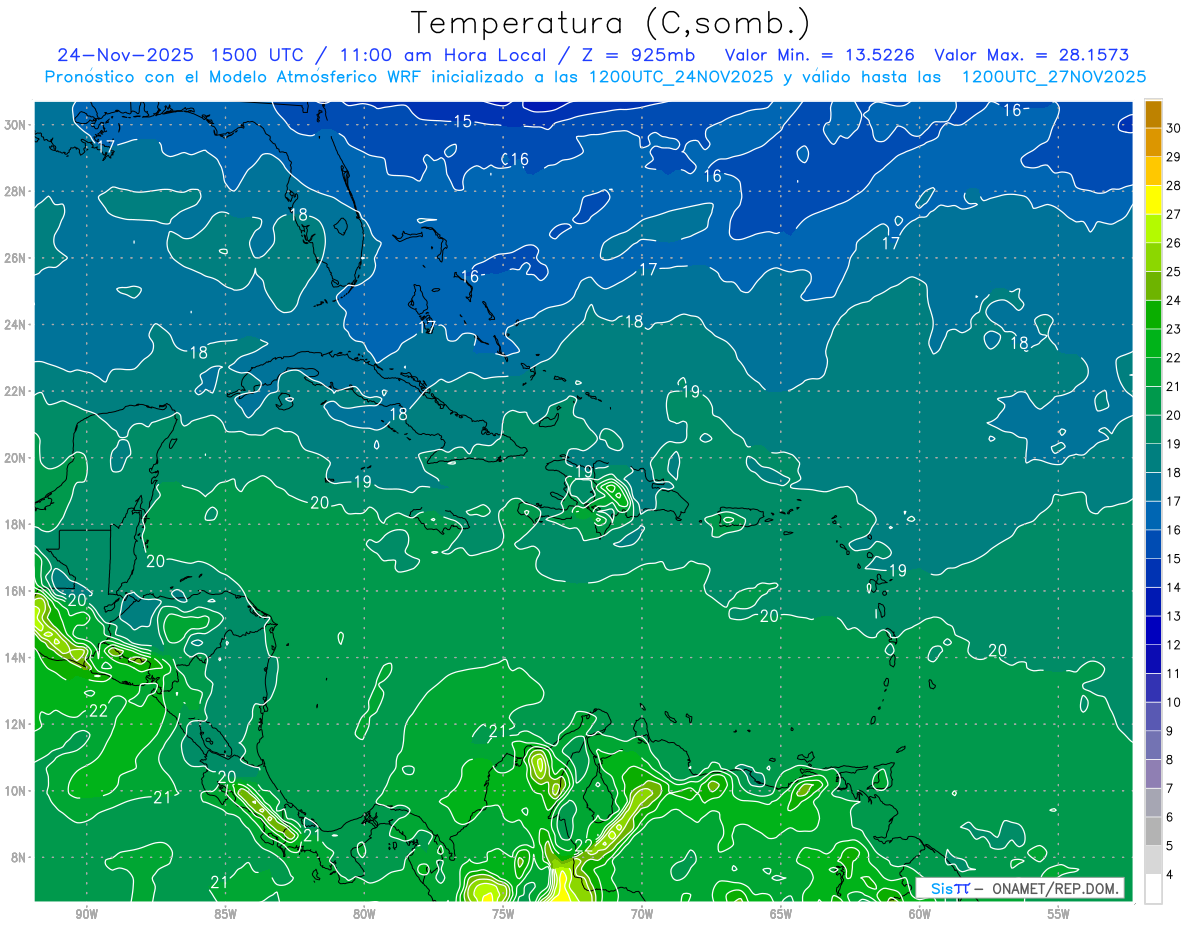Click the orange swatch between 29 and 30
Screen dimensions: 1200x927
click(1154, 143)
